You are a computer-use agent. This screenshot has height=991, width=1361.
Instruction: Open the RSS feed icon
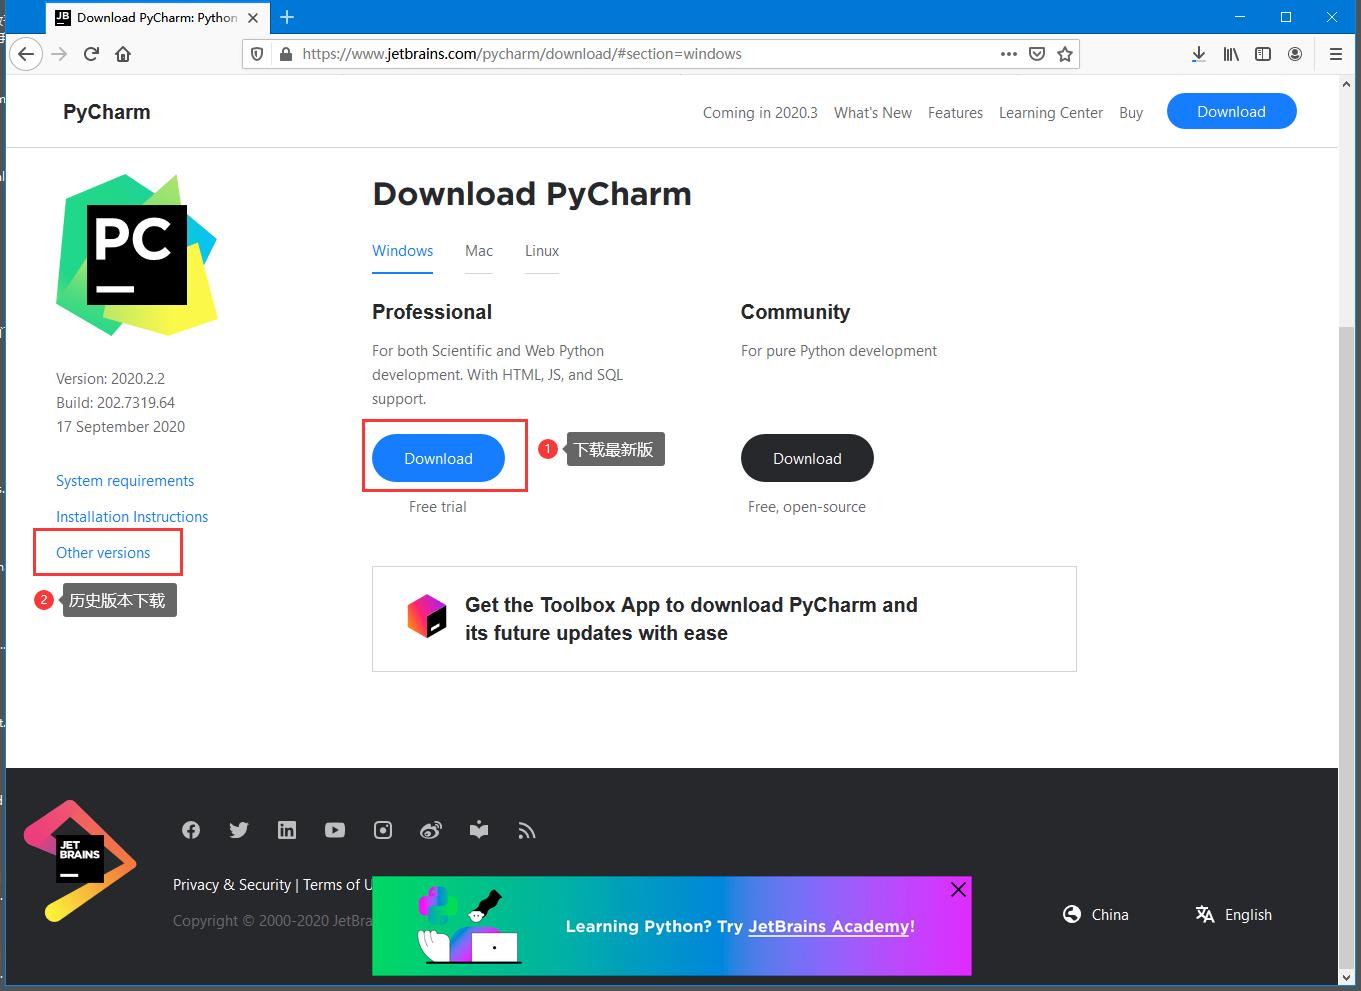(x=527, y=830)
